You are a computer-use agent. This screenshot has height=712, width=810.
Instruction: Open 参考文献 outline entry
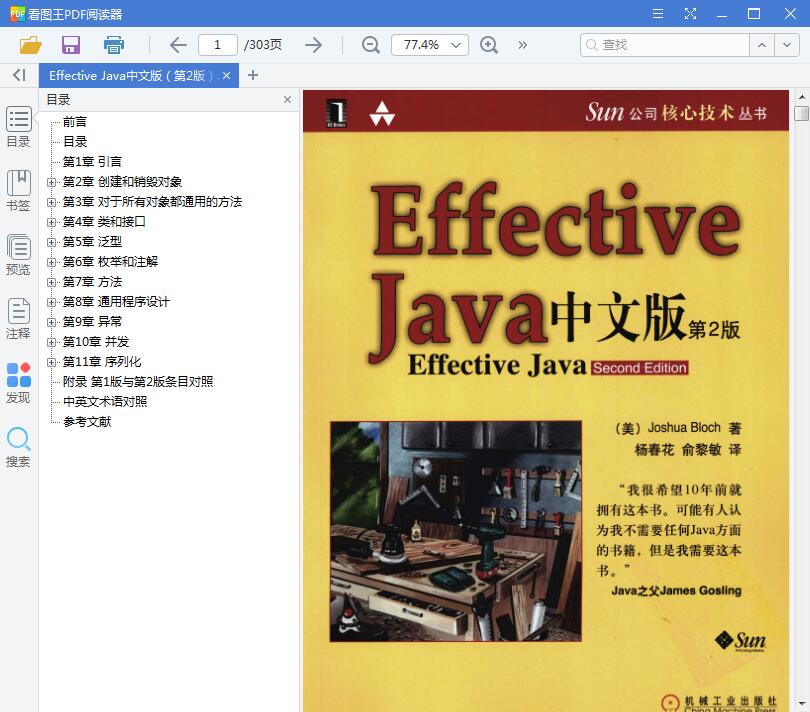click(x=87, y=422)
